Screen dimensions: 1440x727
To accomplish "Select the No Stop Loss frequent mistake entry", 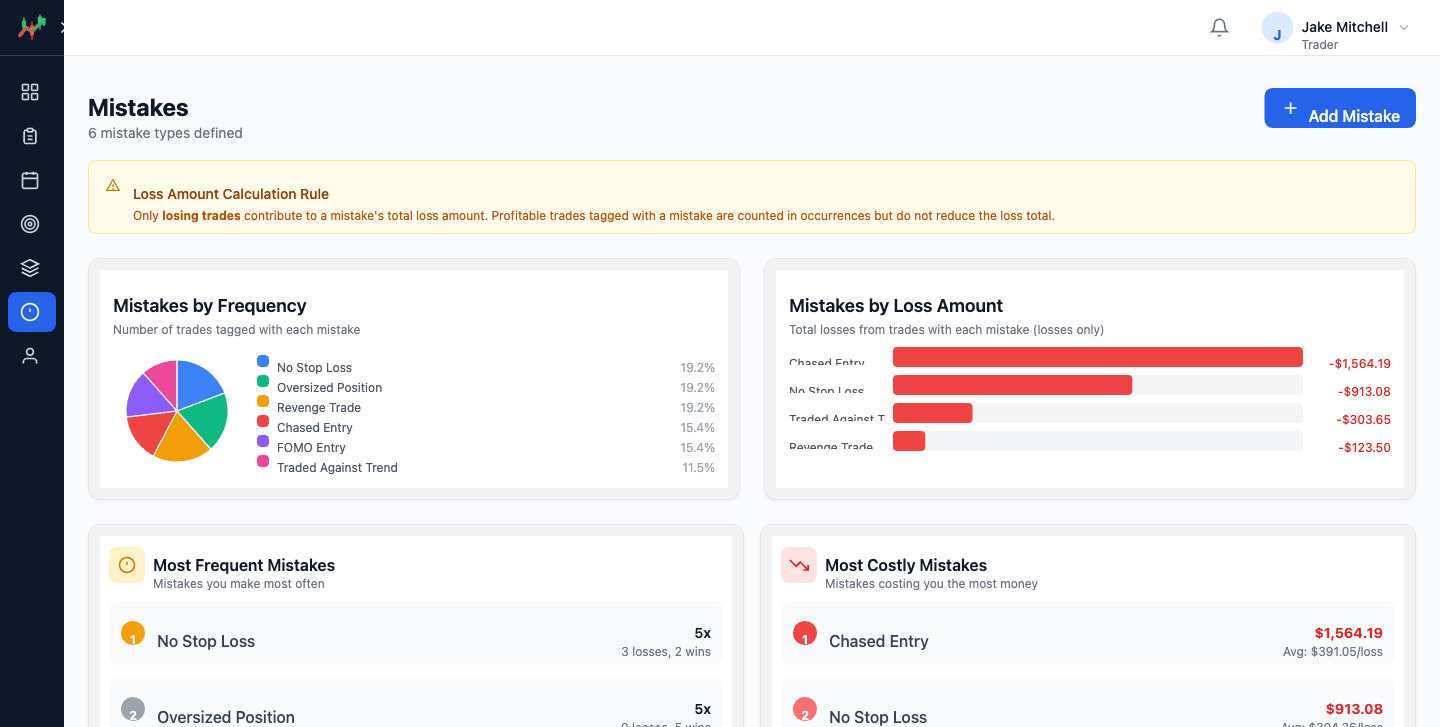I will point(415,640).
